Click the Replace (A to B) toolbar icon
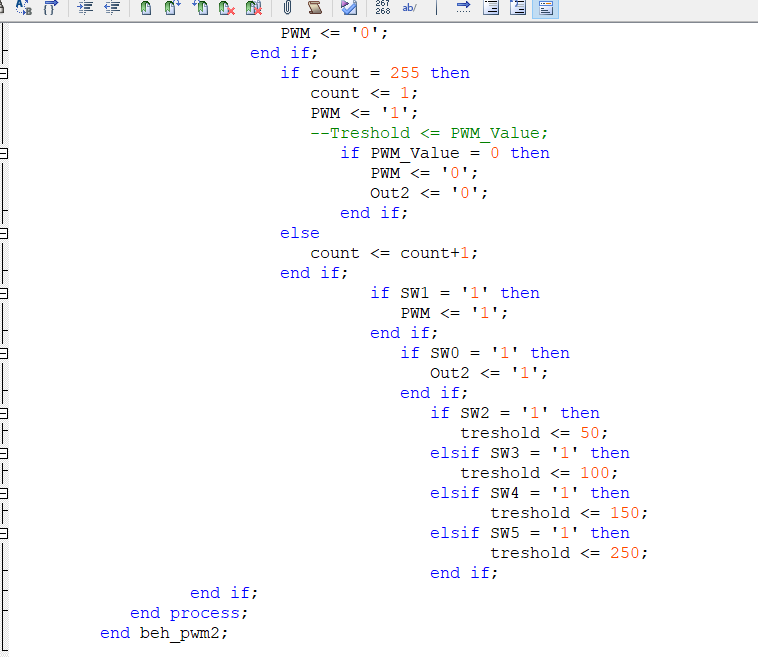This screenshot has width=758, height=657. [x=23, y=7]
